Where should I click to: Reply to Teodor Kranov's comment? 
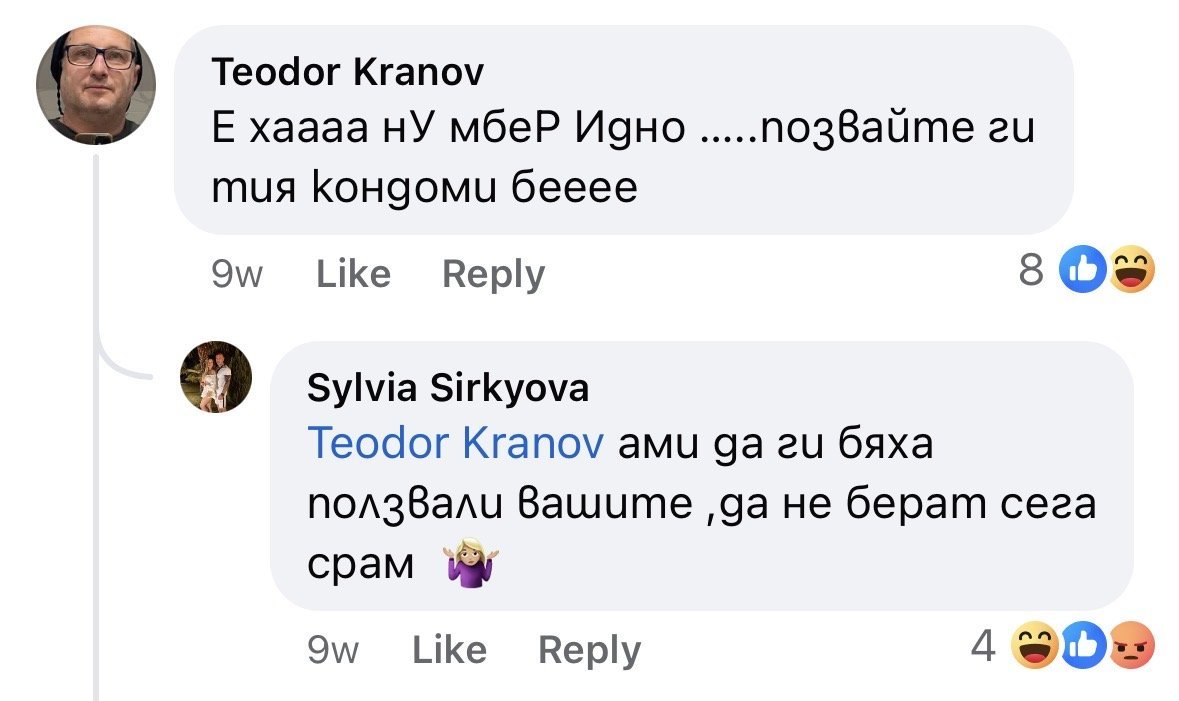click(493, 273)
